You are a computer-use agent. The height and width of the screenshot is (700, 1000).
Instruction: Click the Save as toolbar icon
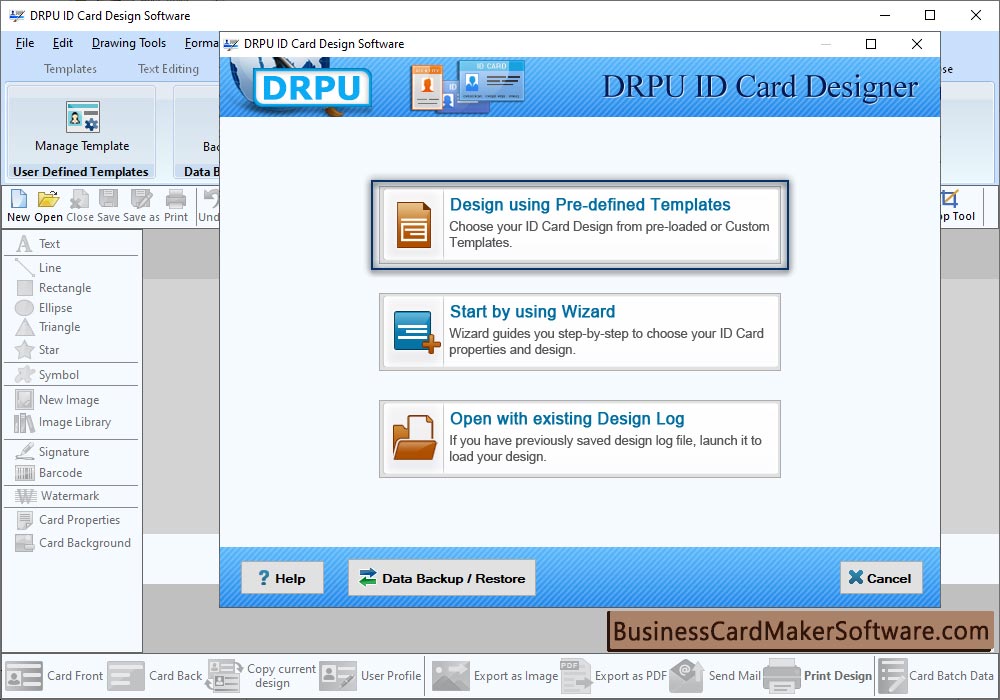[142, 206]
